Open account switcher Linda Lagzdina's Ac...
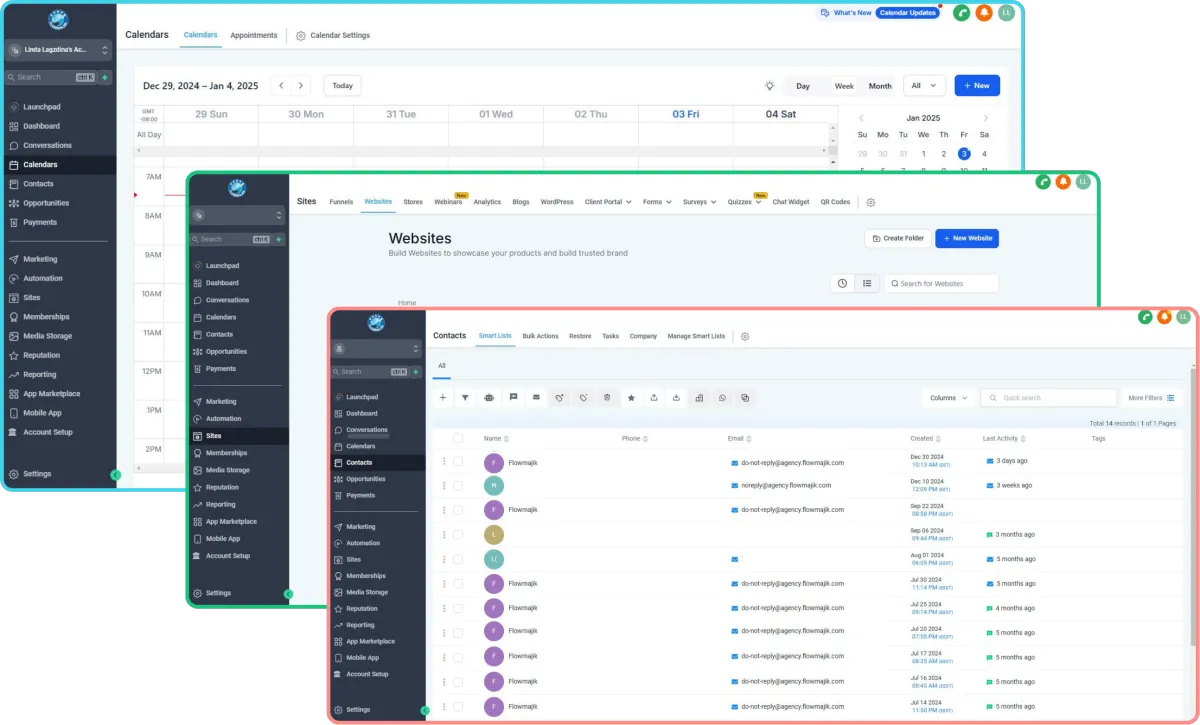This screenshot has width=1200, height=725. coord(58,49)
